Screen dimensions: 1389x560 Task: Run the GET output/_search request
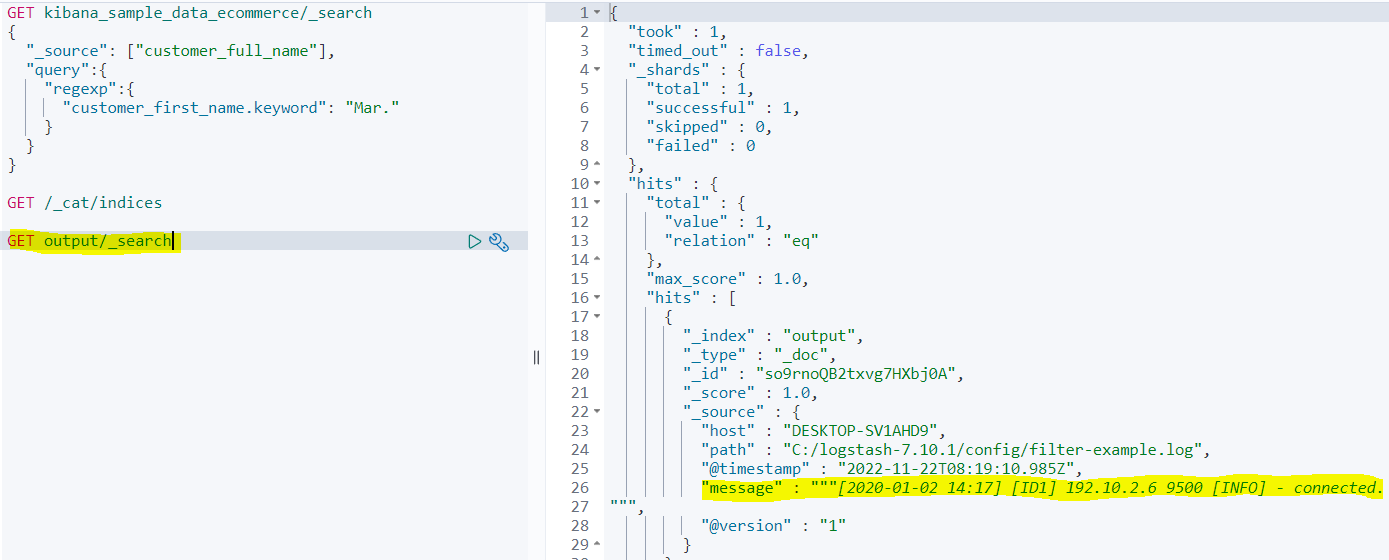(x=475, y=241)
